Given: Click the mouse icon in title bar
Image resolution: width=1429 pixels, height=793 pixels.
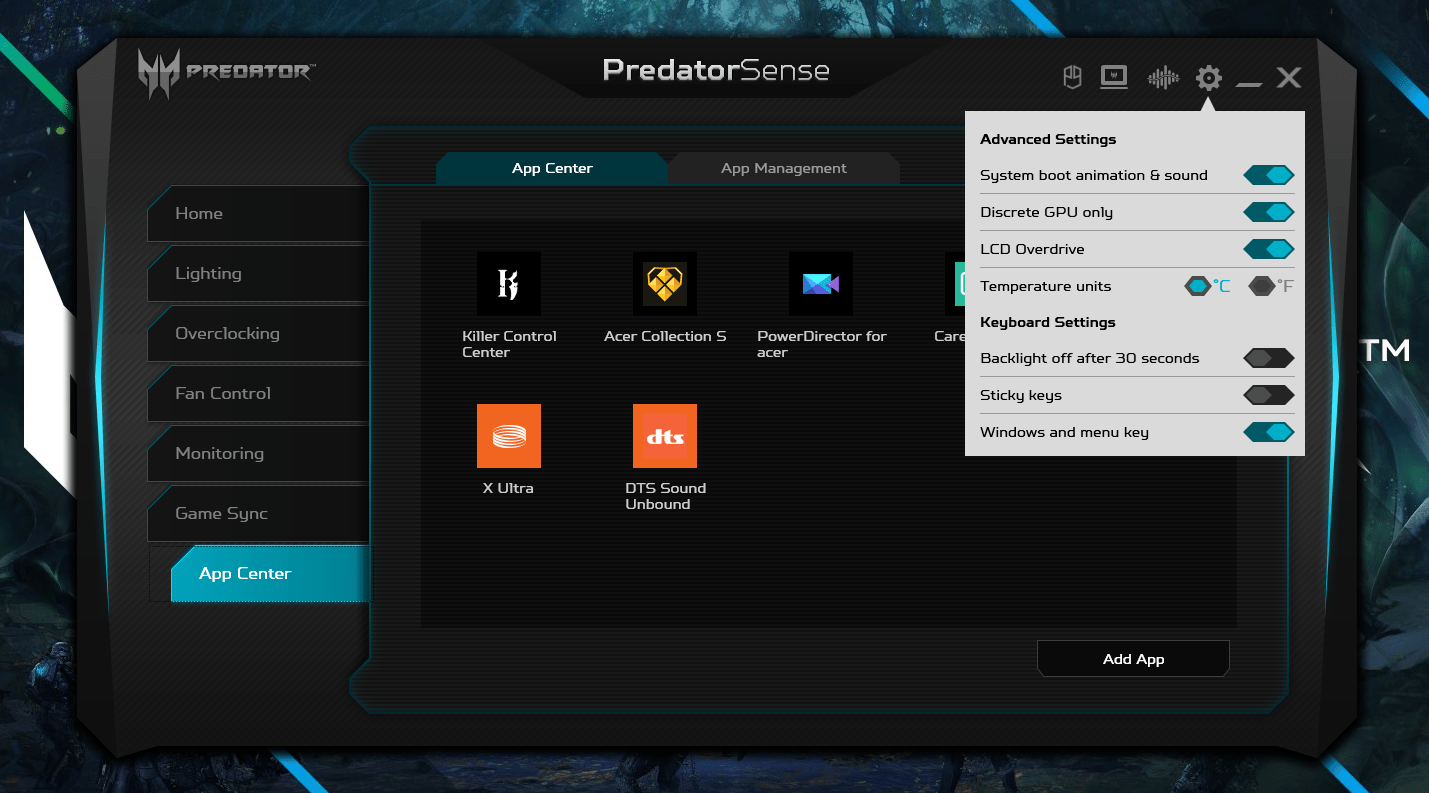Looking at the screenshot, I should (x=1072, y=77).
